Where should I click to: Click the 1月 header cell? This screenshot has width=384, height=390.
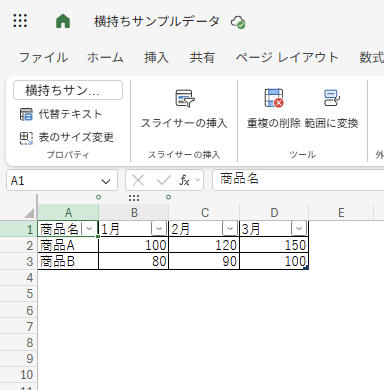click(x=134, y=229)
